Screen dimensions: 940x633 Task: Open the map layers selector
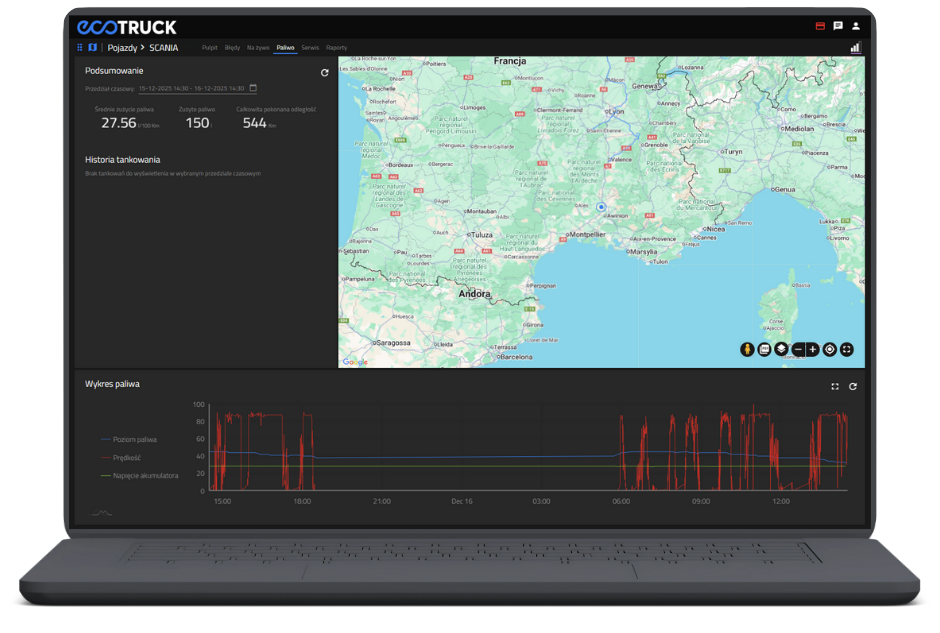pyautogui.click(x=781, y=349)
